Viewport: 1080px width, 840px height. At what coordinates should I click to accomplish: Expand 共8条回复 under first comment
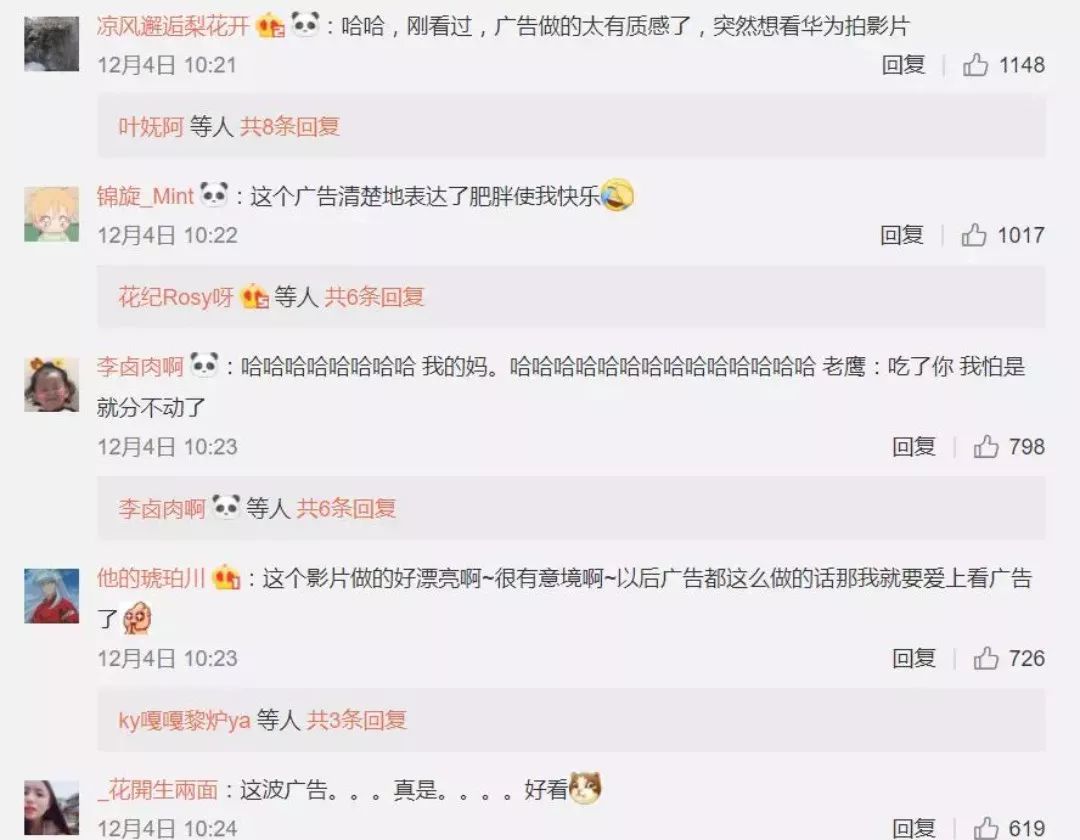click(289, 127)
